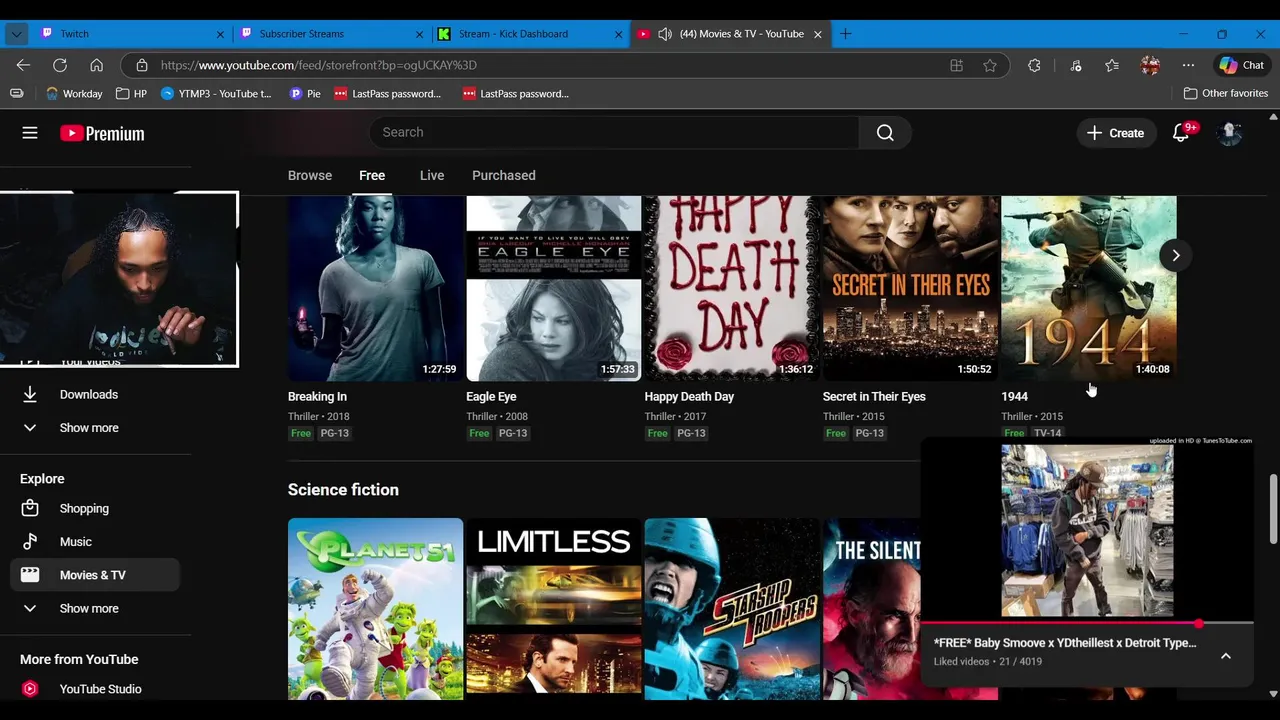Click the 1944 title link
The image size is (1280, 720).
pyautogui.click(x=1014, y=397)
